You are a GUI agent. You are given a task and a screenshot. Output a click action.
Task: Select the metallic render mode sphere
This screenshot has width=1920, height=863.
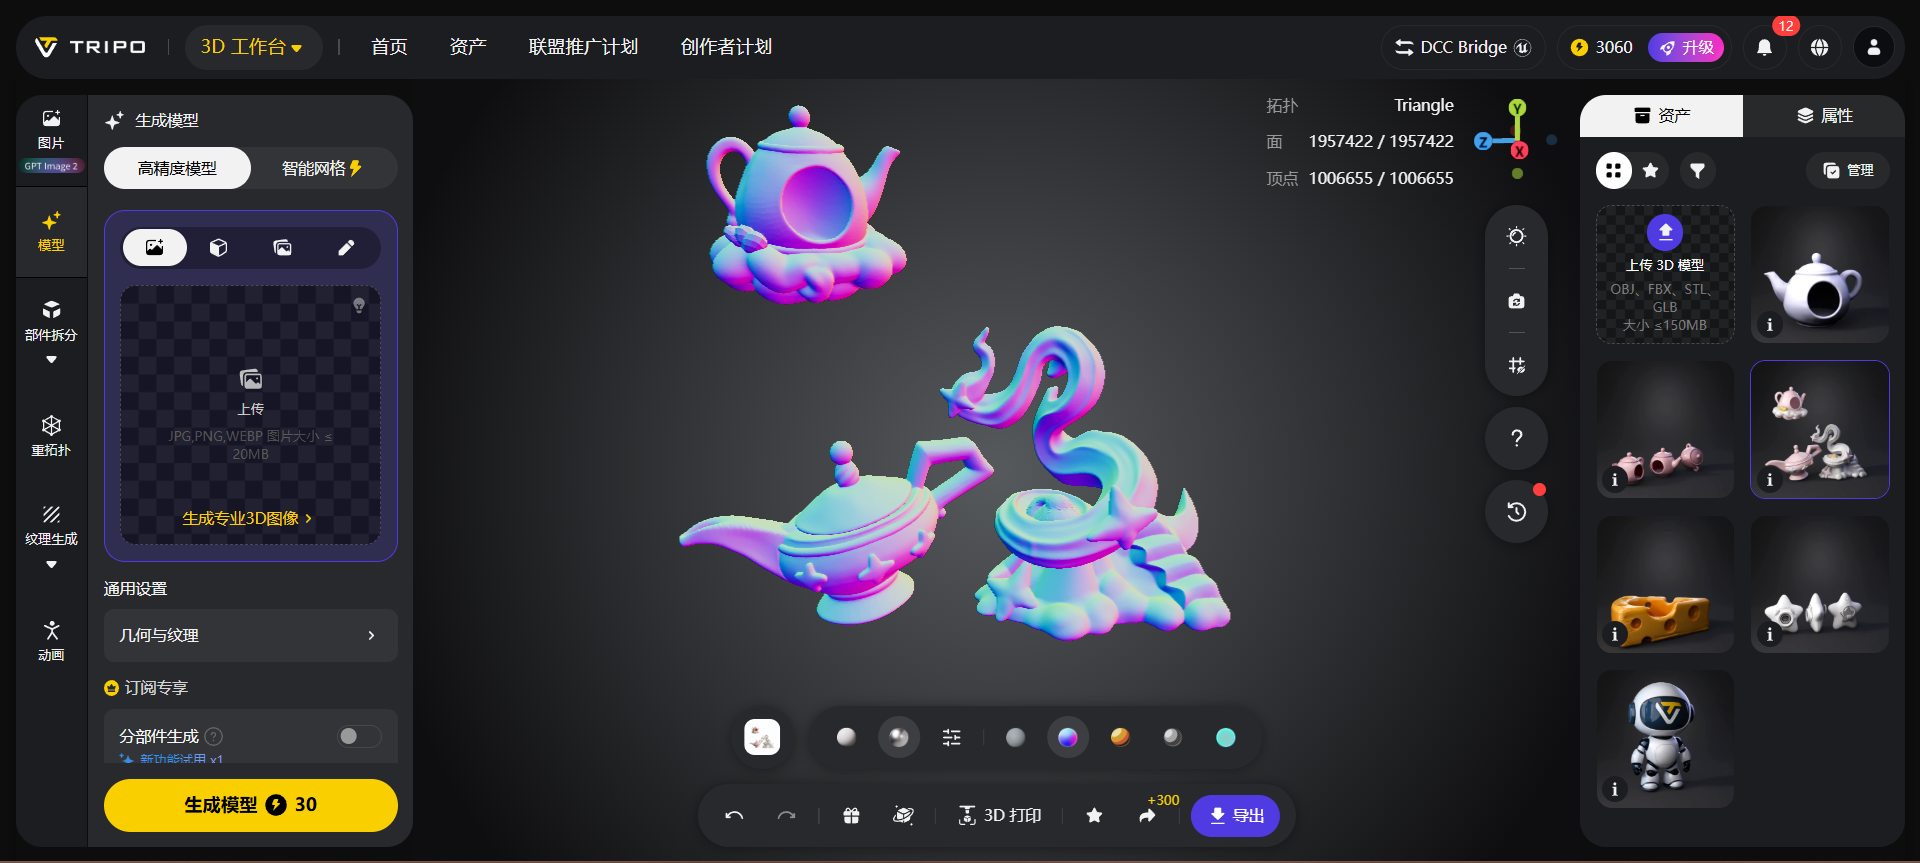(x=899, y=738)
